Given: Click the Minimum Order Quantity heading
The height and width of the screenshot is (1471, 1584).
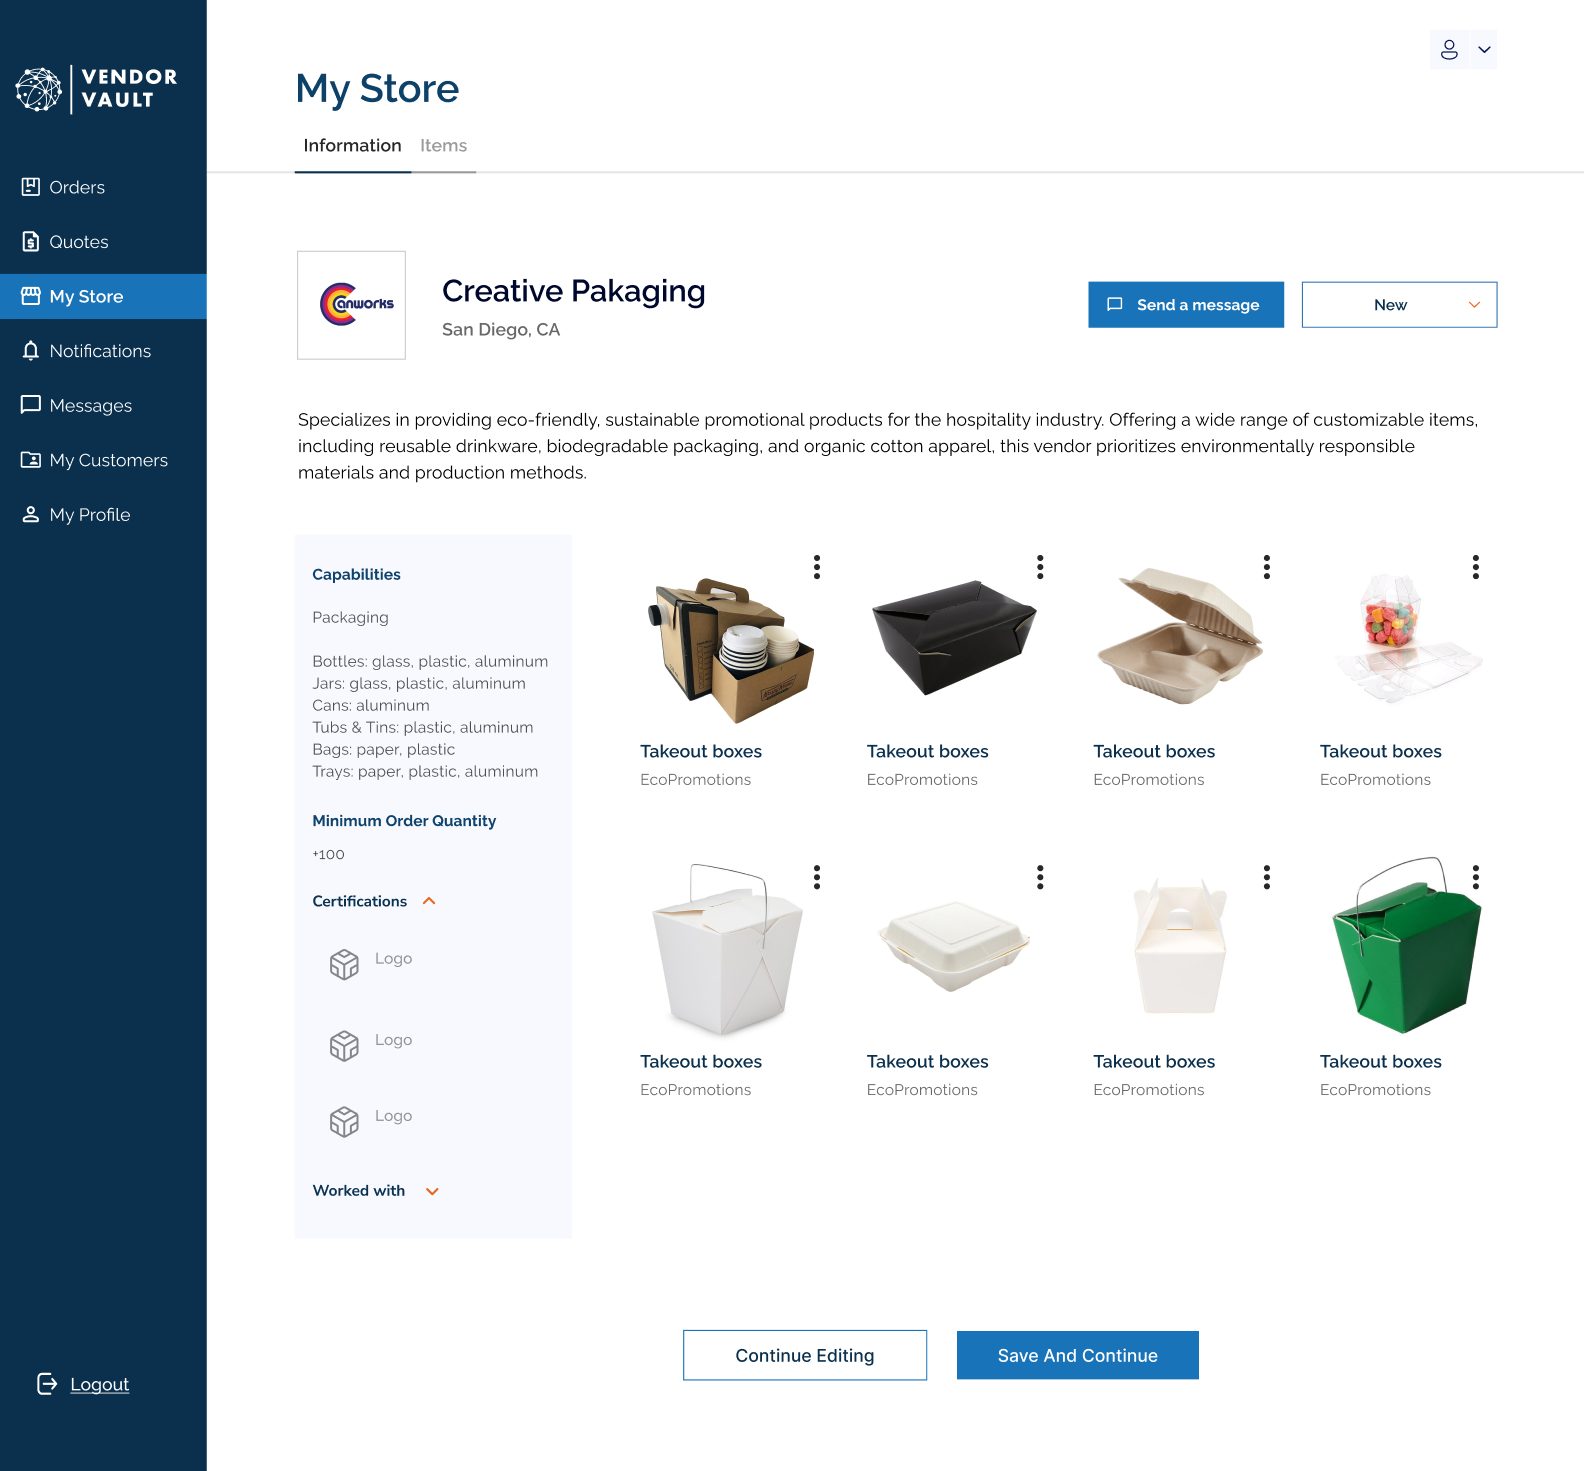Looking at the screenshot, I should 404,821.
